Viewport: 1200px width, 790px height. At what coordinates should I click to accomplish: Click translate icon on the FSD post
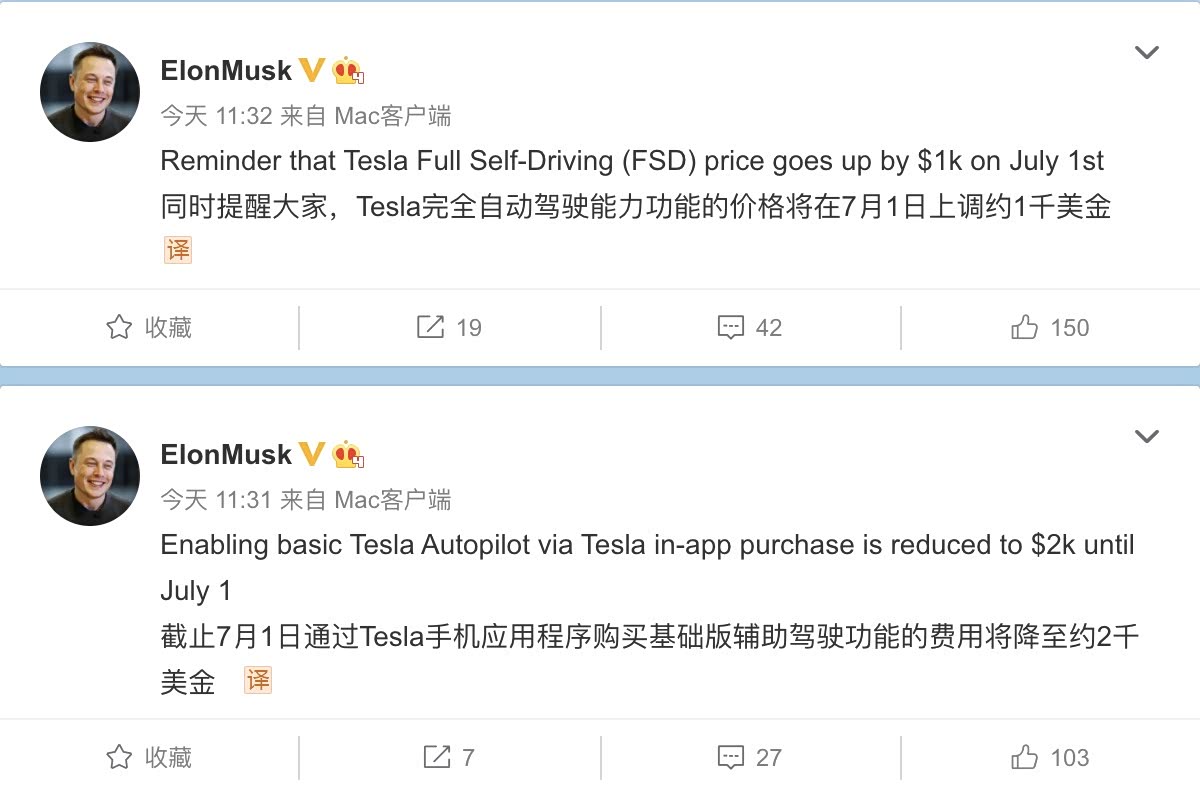pos(177,250)
